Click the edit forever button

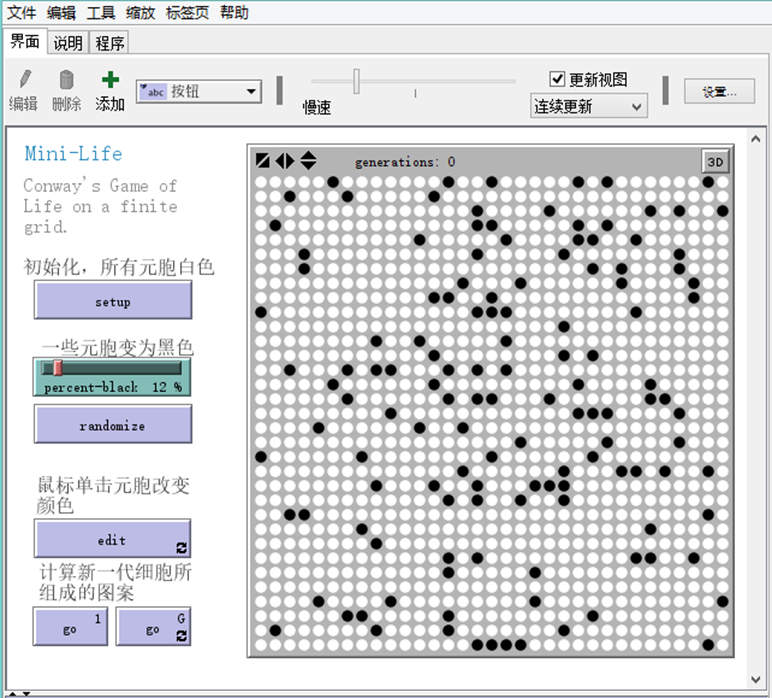(113, 539)
